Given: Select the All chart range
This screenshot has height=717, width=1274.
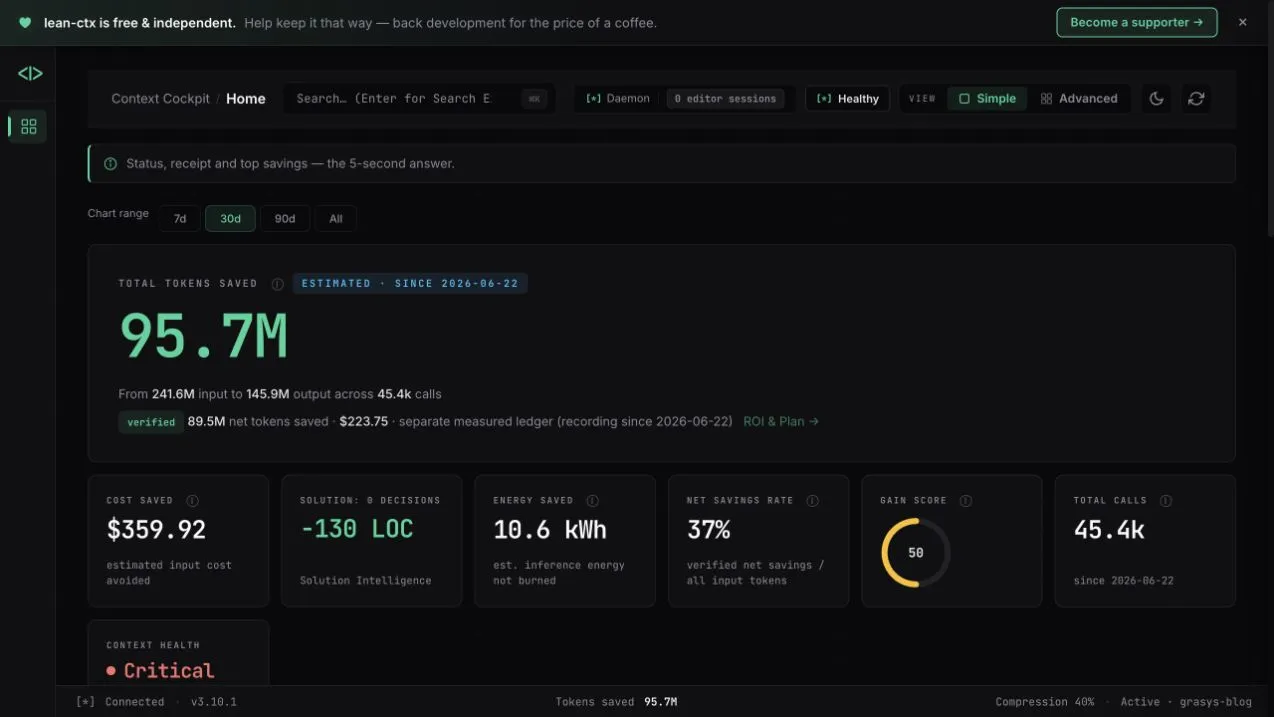Looking at the screenshot, I should tap(336, 218).
